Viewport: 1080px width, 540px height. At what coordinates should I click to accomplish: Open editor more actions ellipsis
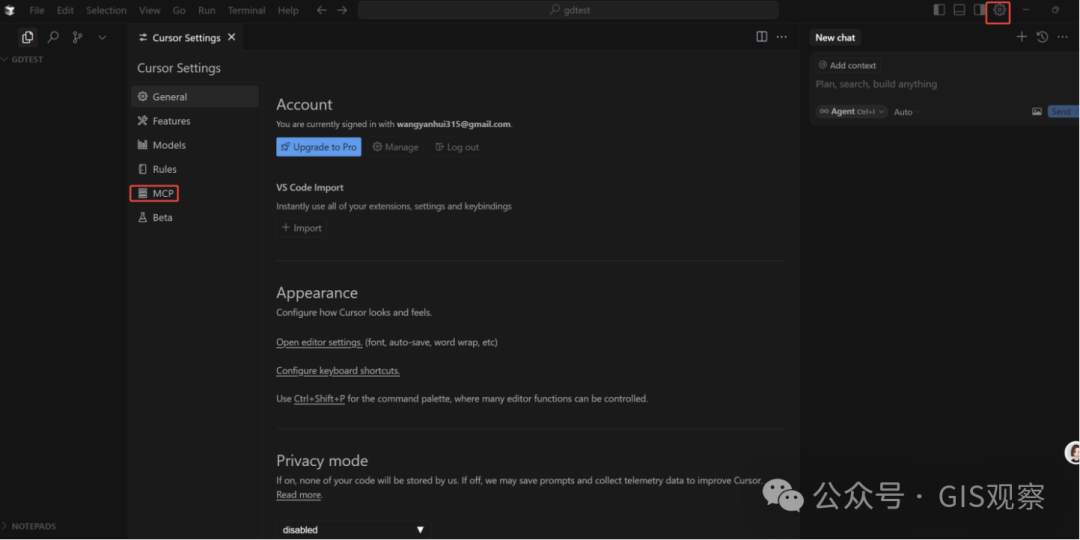tap(782, 37)
